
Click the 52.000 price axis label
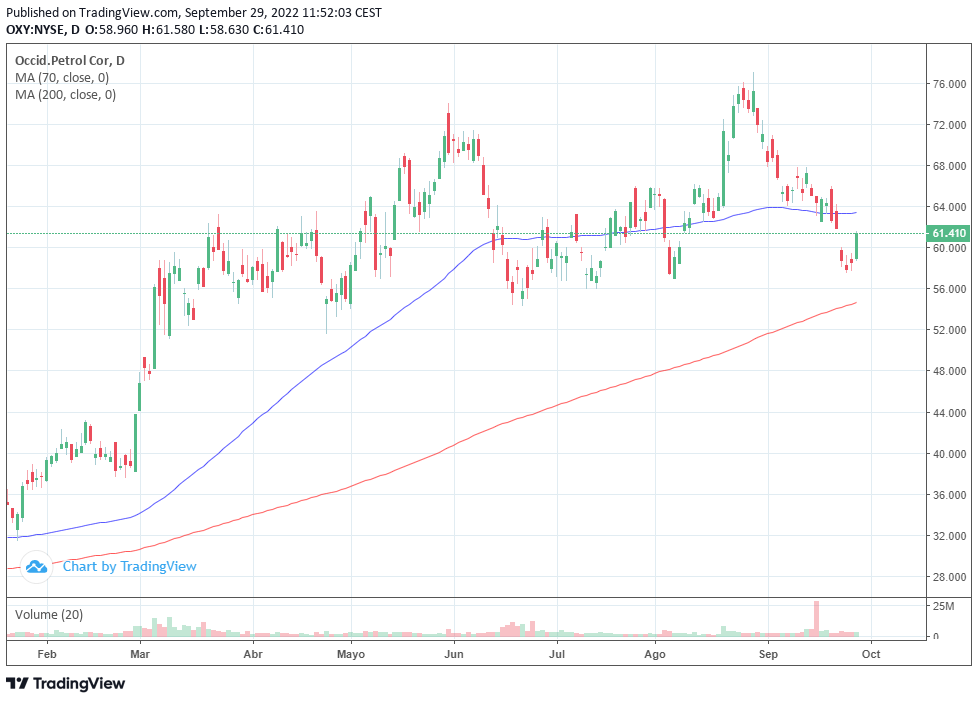point(949,330)
